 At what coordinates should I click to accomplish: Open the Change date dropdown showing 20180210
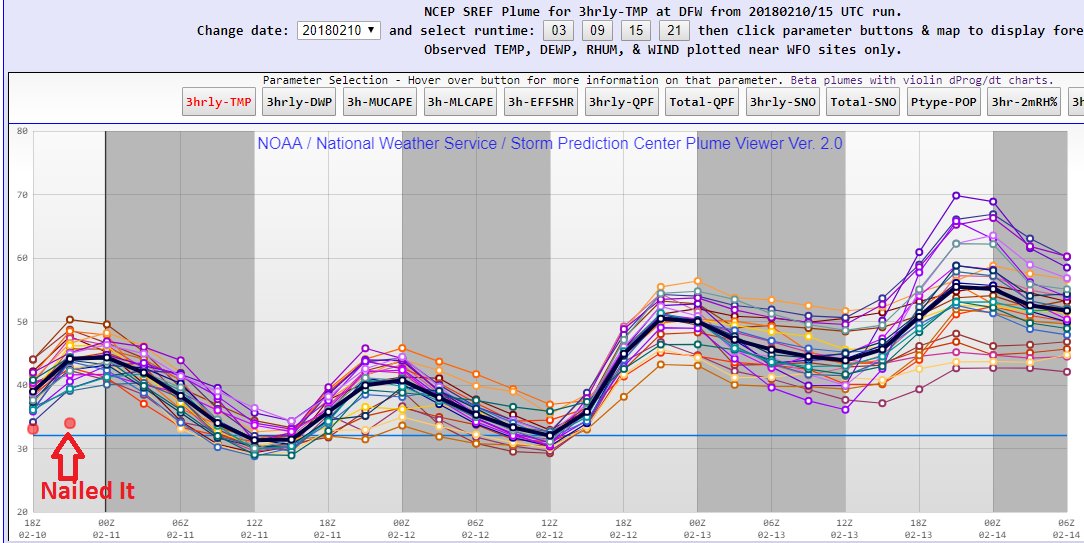click(339, 30)
